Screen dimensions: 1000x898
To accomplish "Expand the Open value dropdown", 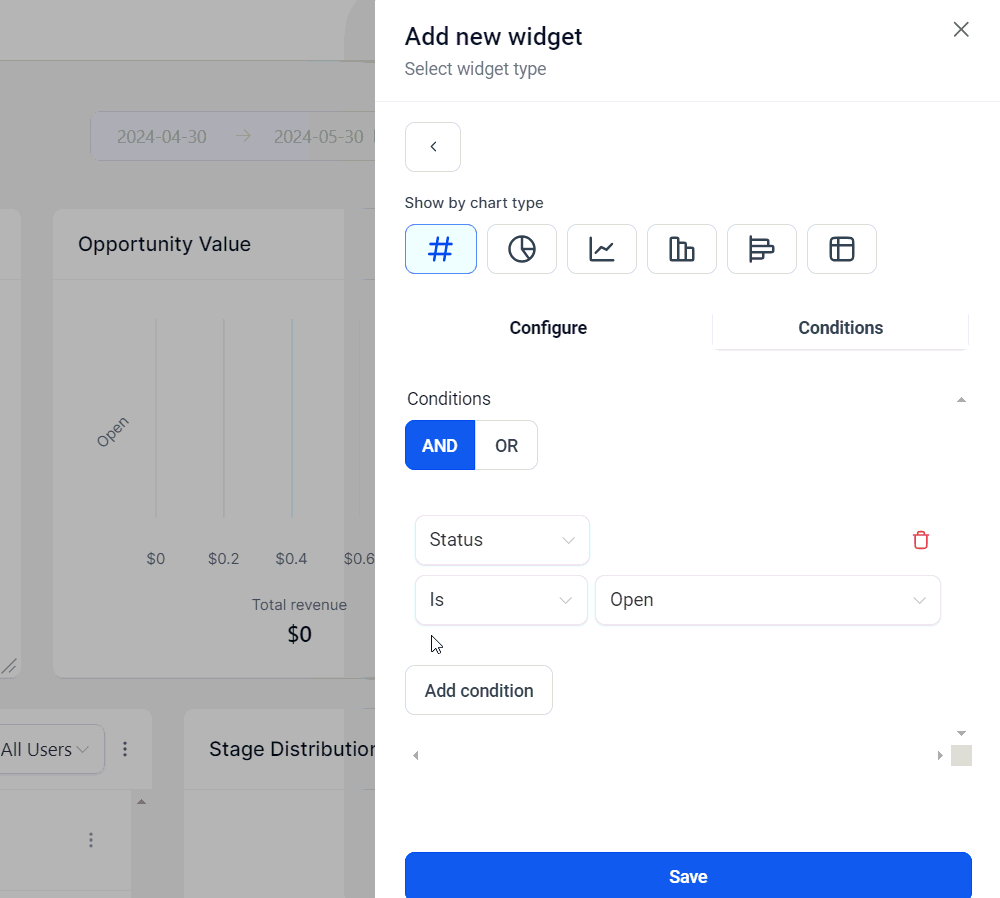I will coord(767,600).
